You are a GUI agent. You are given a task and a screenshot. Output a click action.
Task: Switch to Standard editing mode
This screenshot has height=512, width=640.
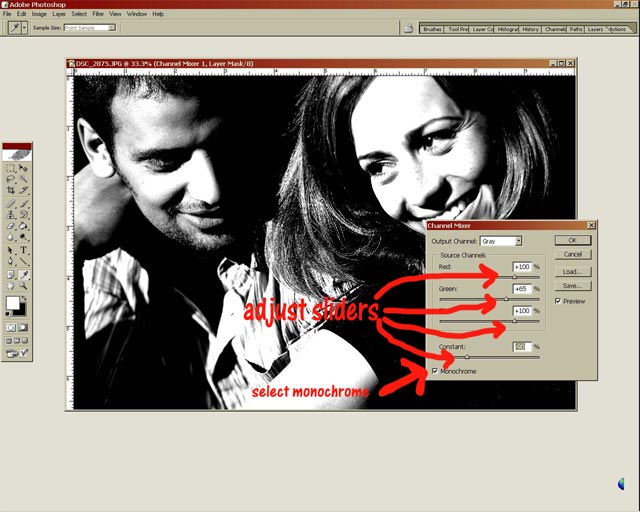(11, 327)
